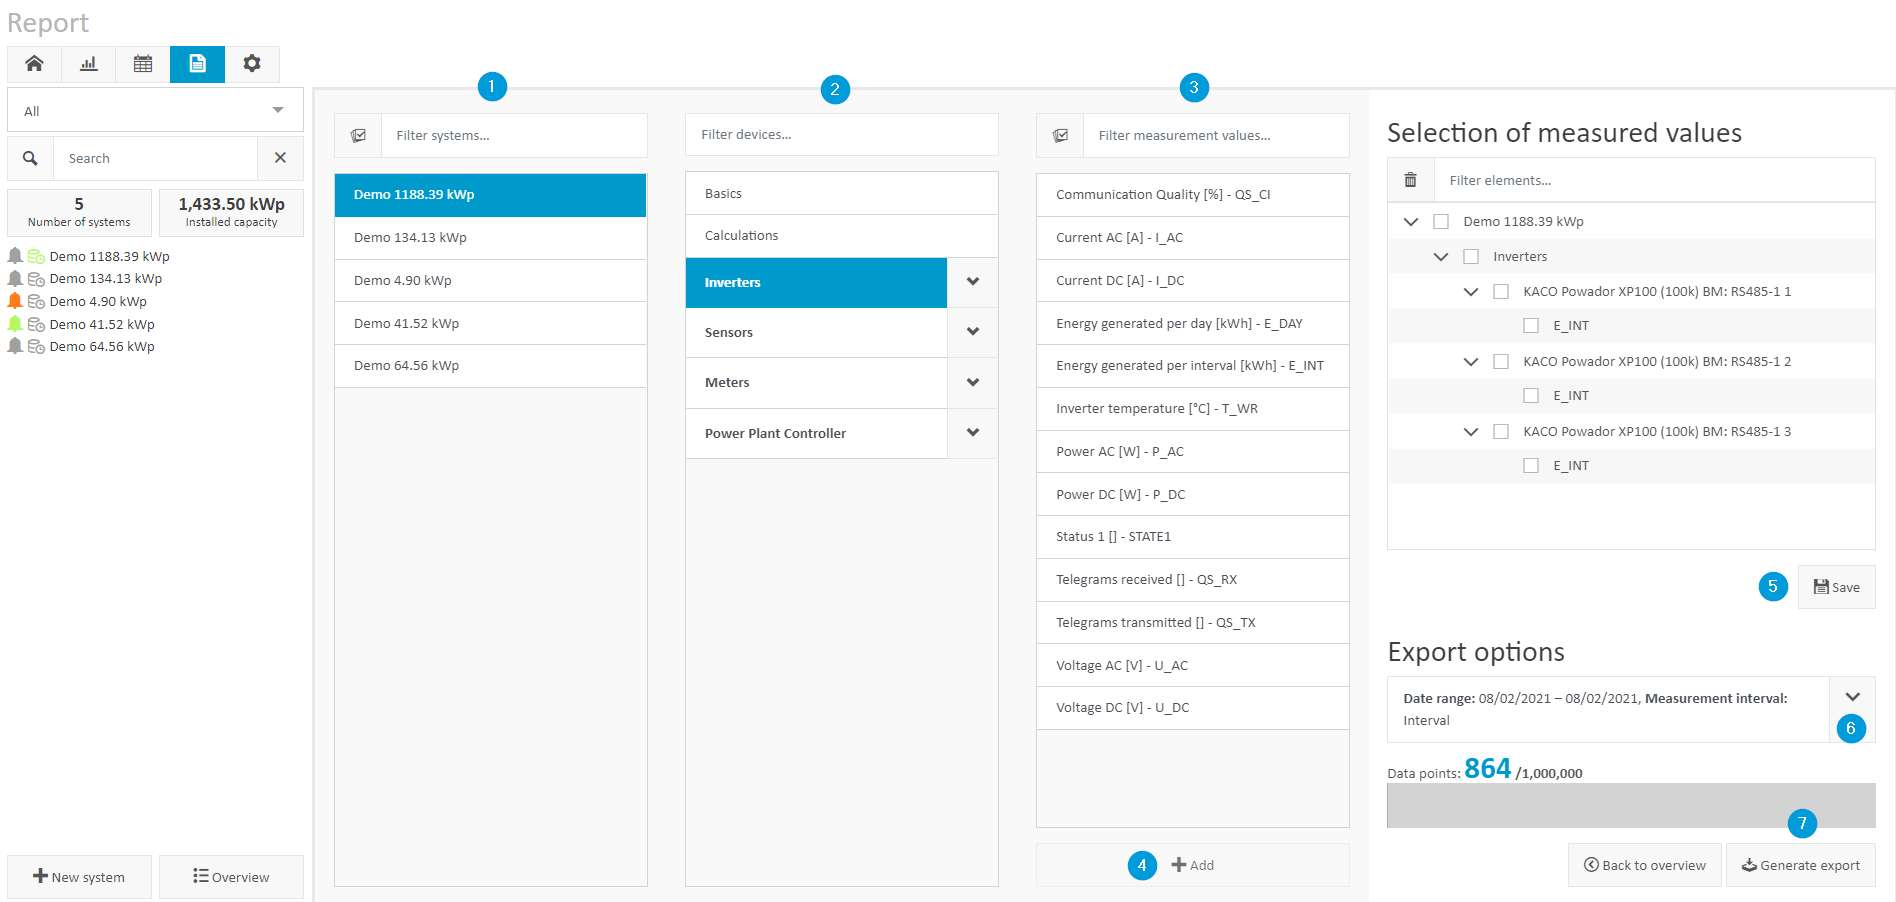Collapse the Inverters tree node
The width and height of the screenshot is (1896, 902).
[x=1441, y=256]
